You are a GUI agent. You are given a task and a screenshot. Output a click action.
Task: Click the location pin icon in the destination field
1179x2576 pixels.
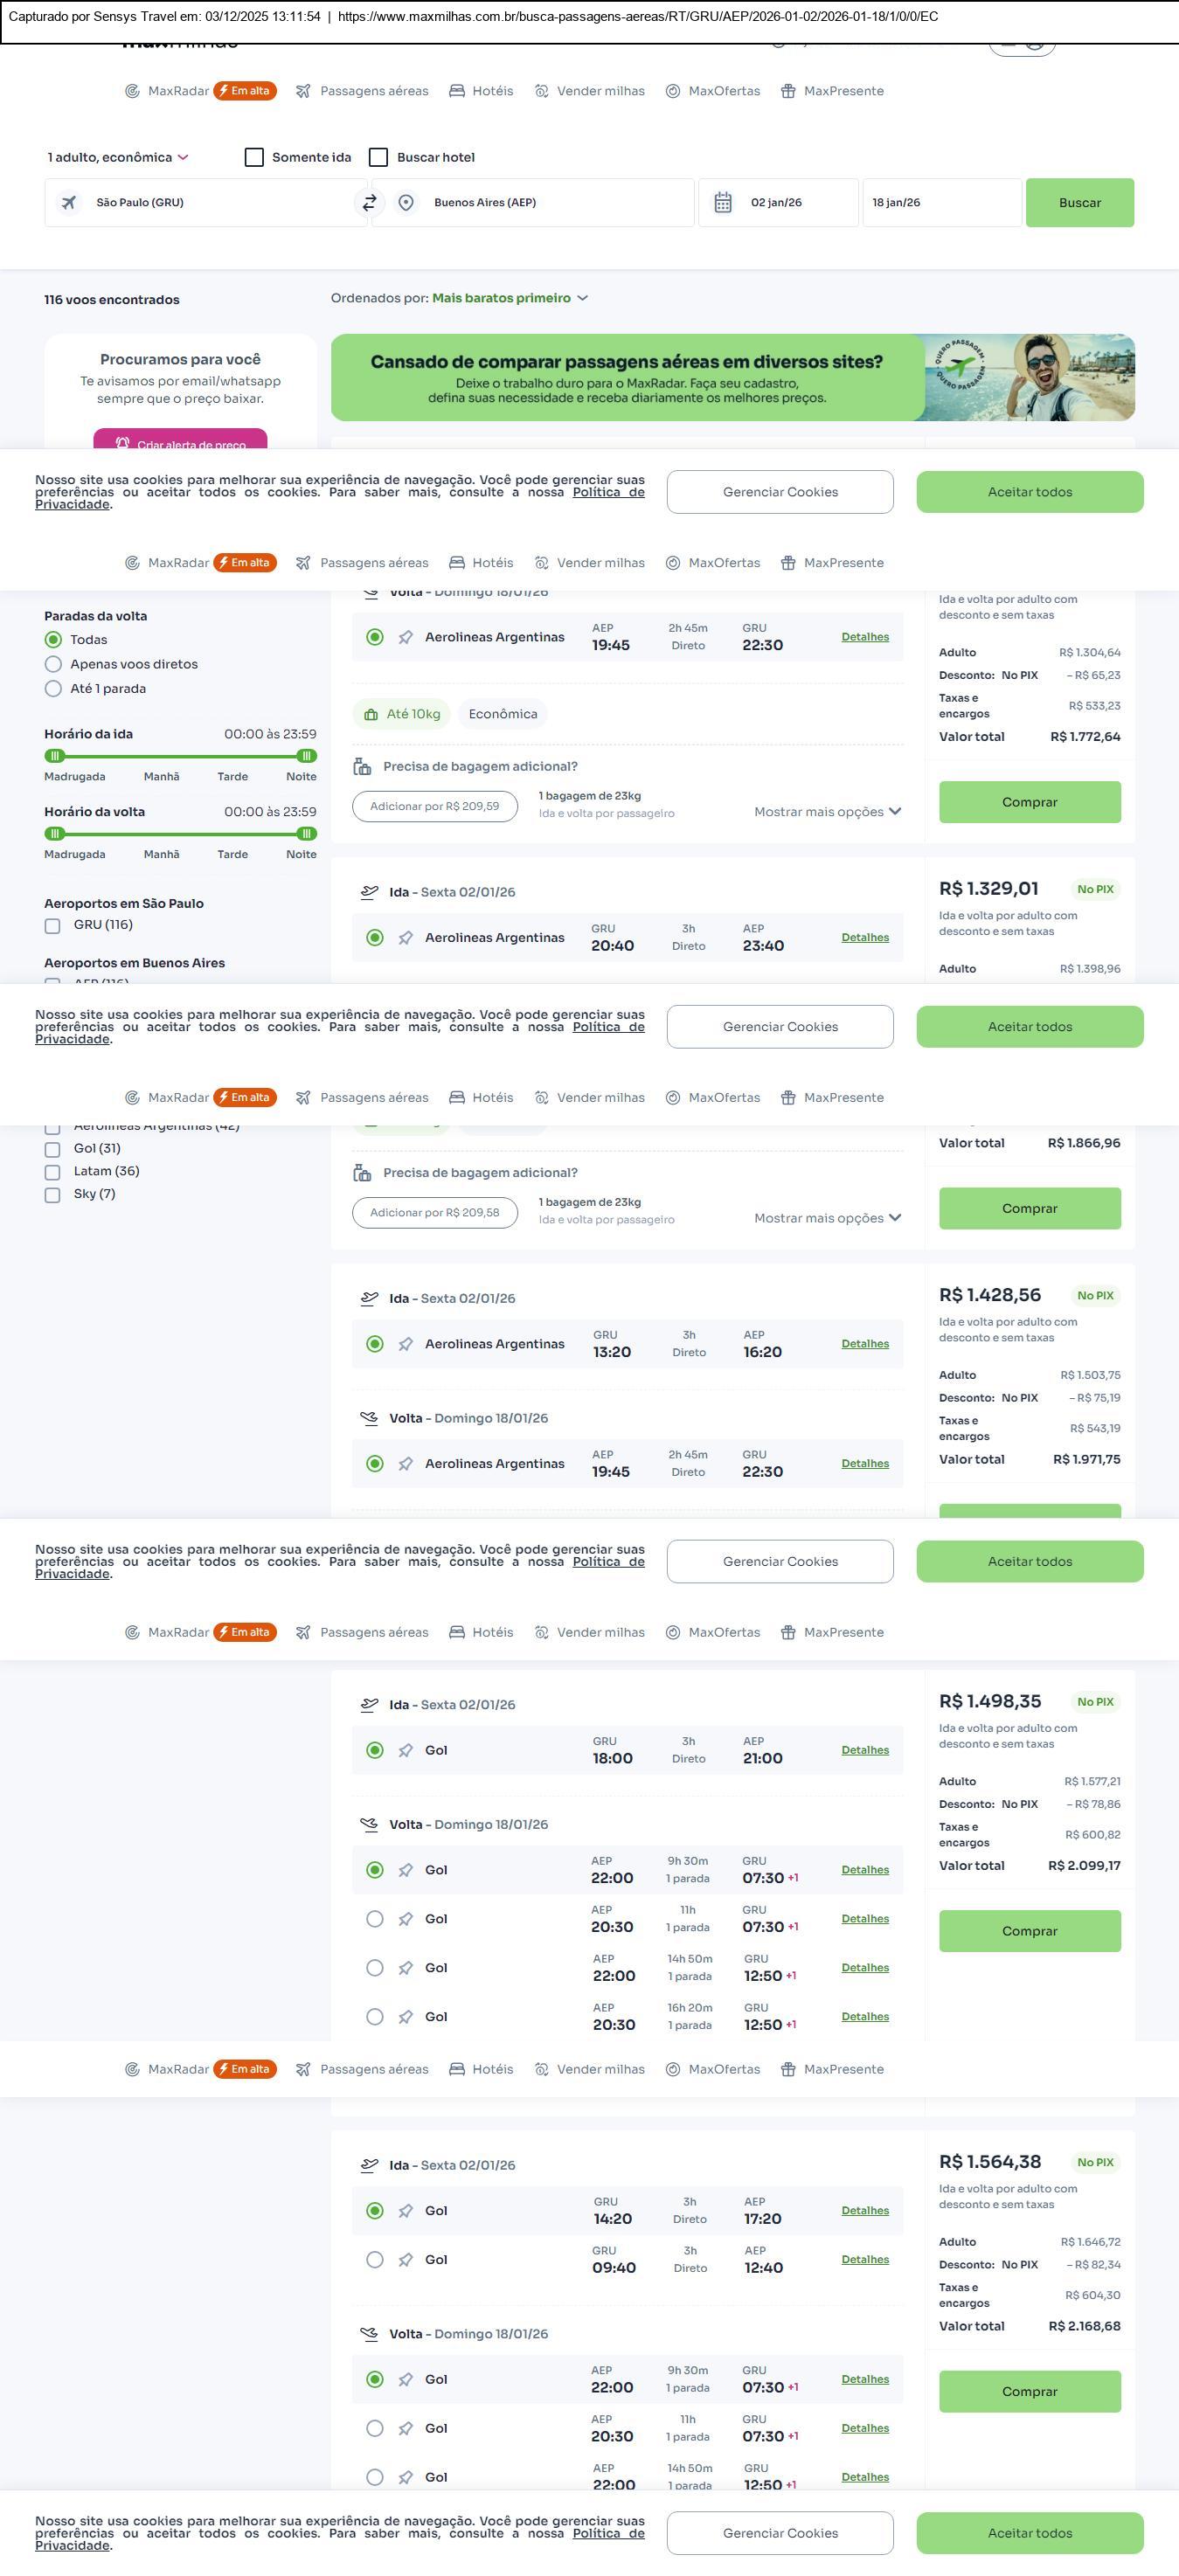pyautogui.click(x=406, y=203)
